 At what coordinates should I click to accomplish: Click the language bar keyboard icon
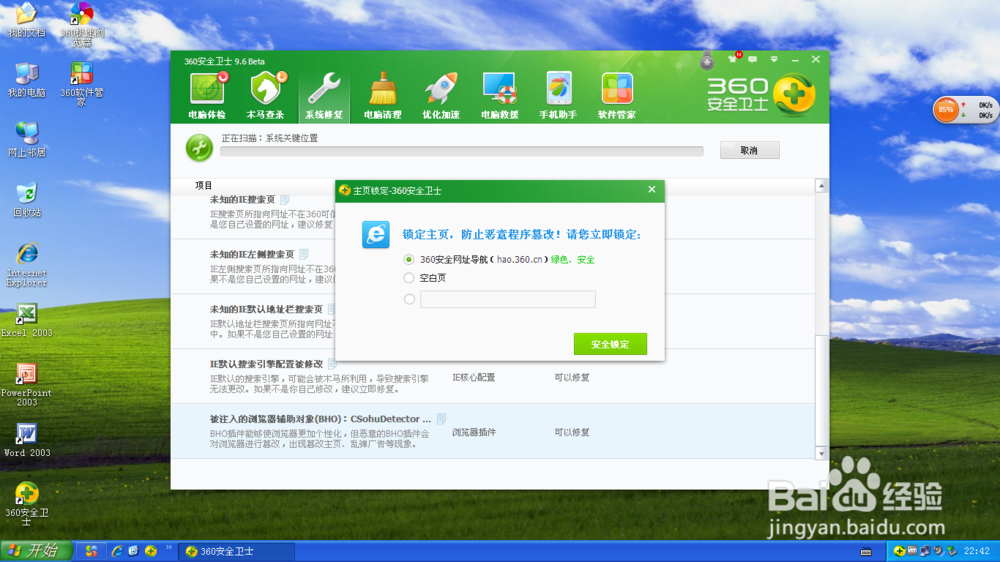(x=865, y=551)
